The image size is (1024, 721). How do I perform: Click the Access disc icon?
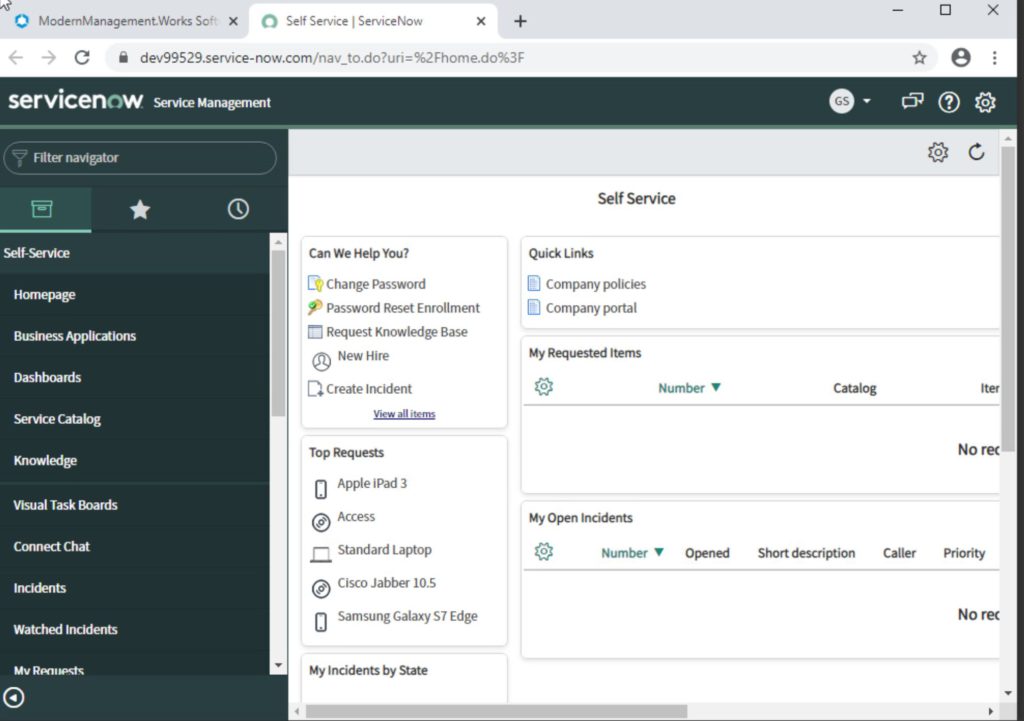point(321,522)
